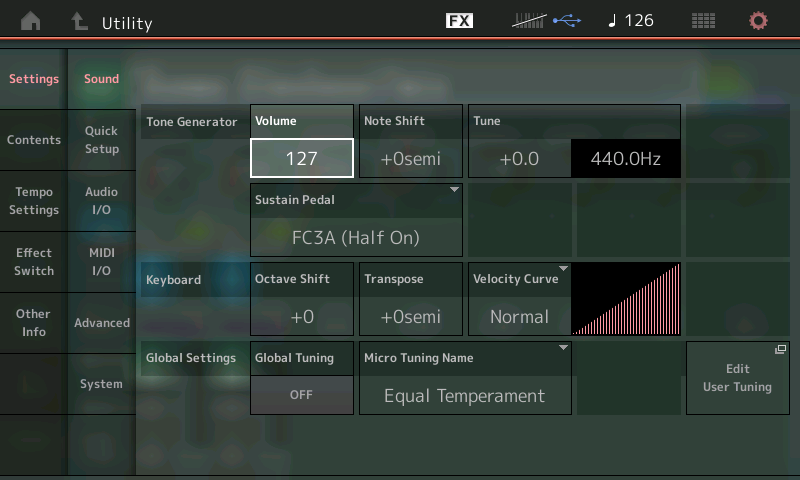Open tempo settings at note 126

click(x=631, y=20)
